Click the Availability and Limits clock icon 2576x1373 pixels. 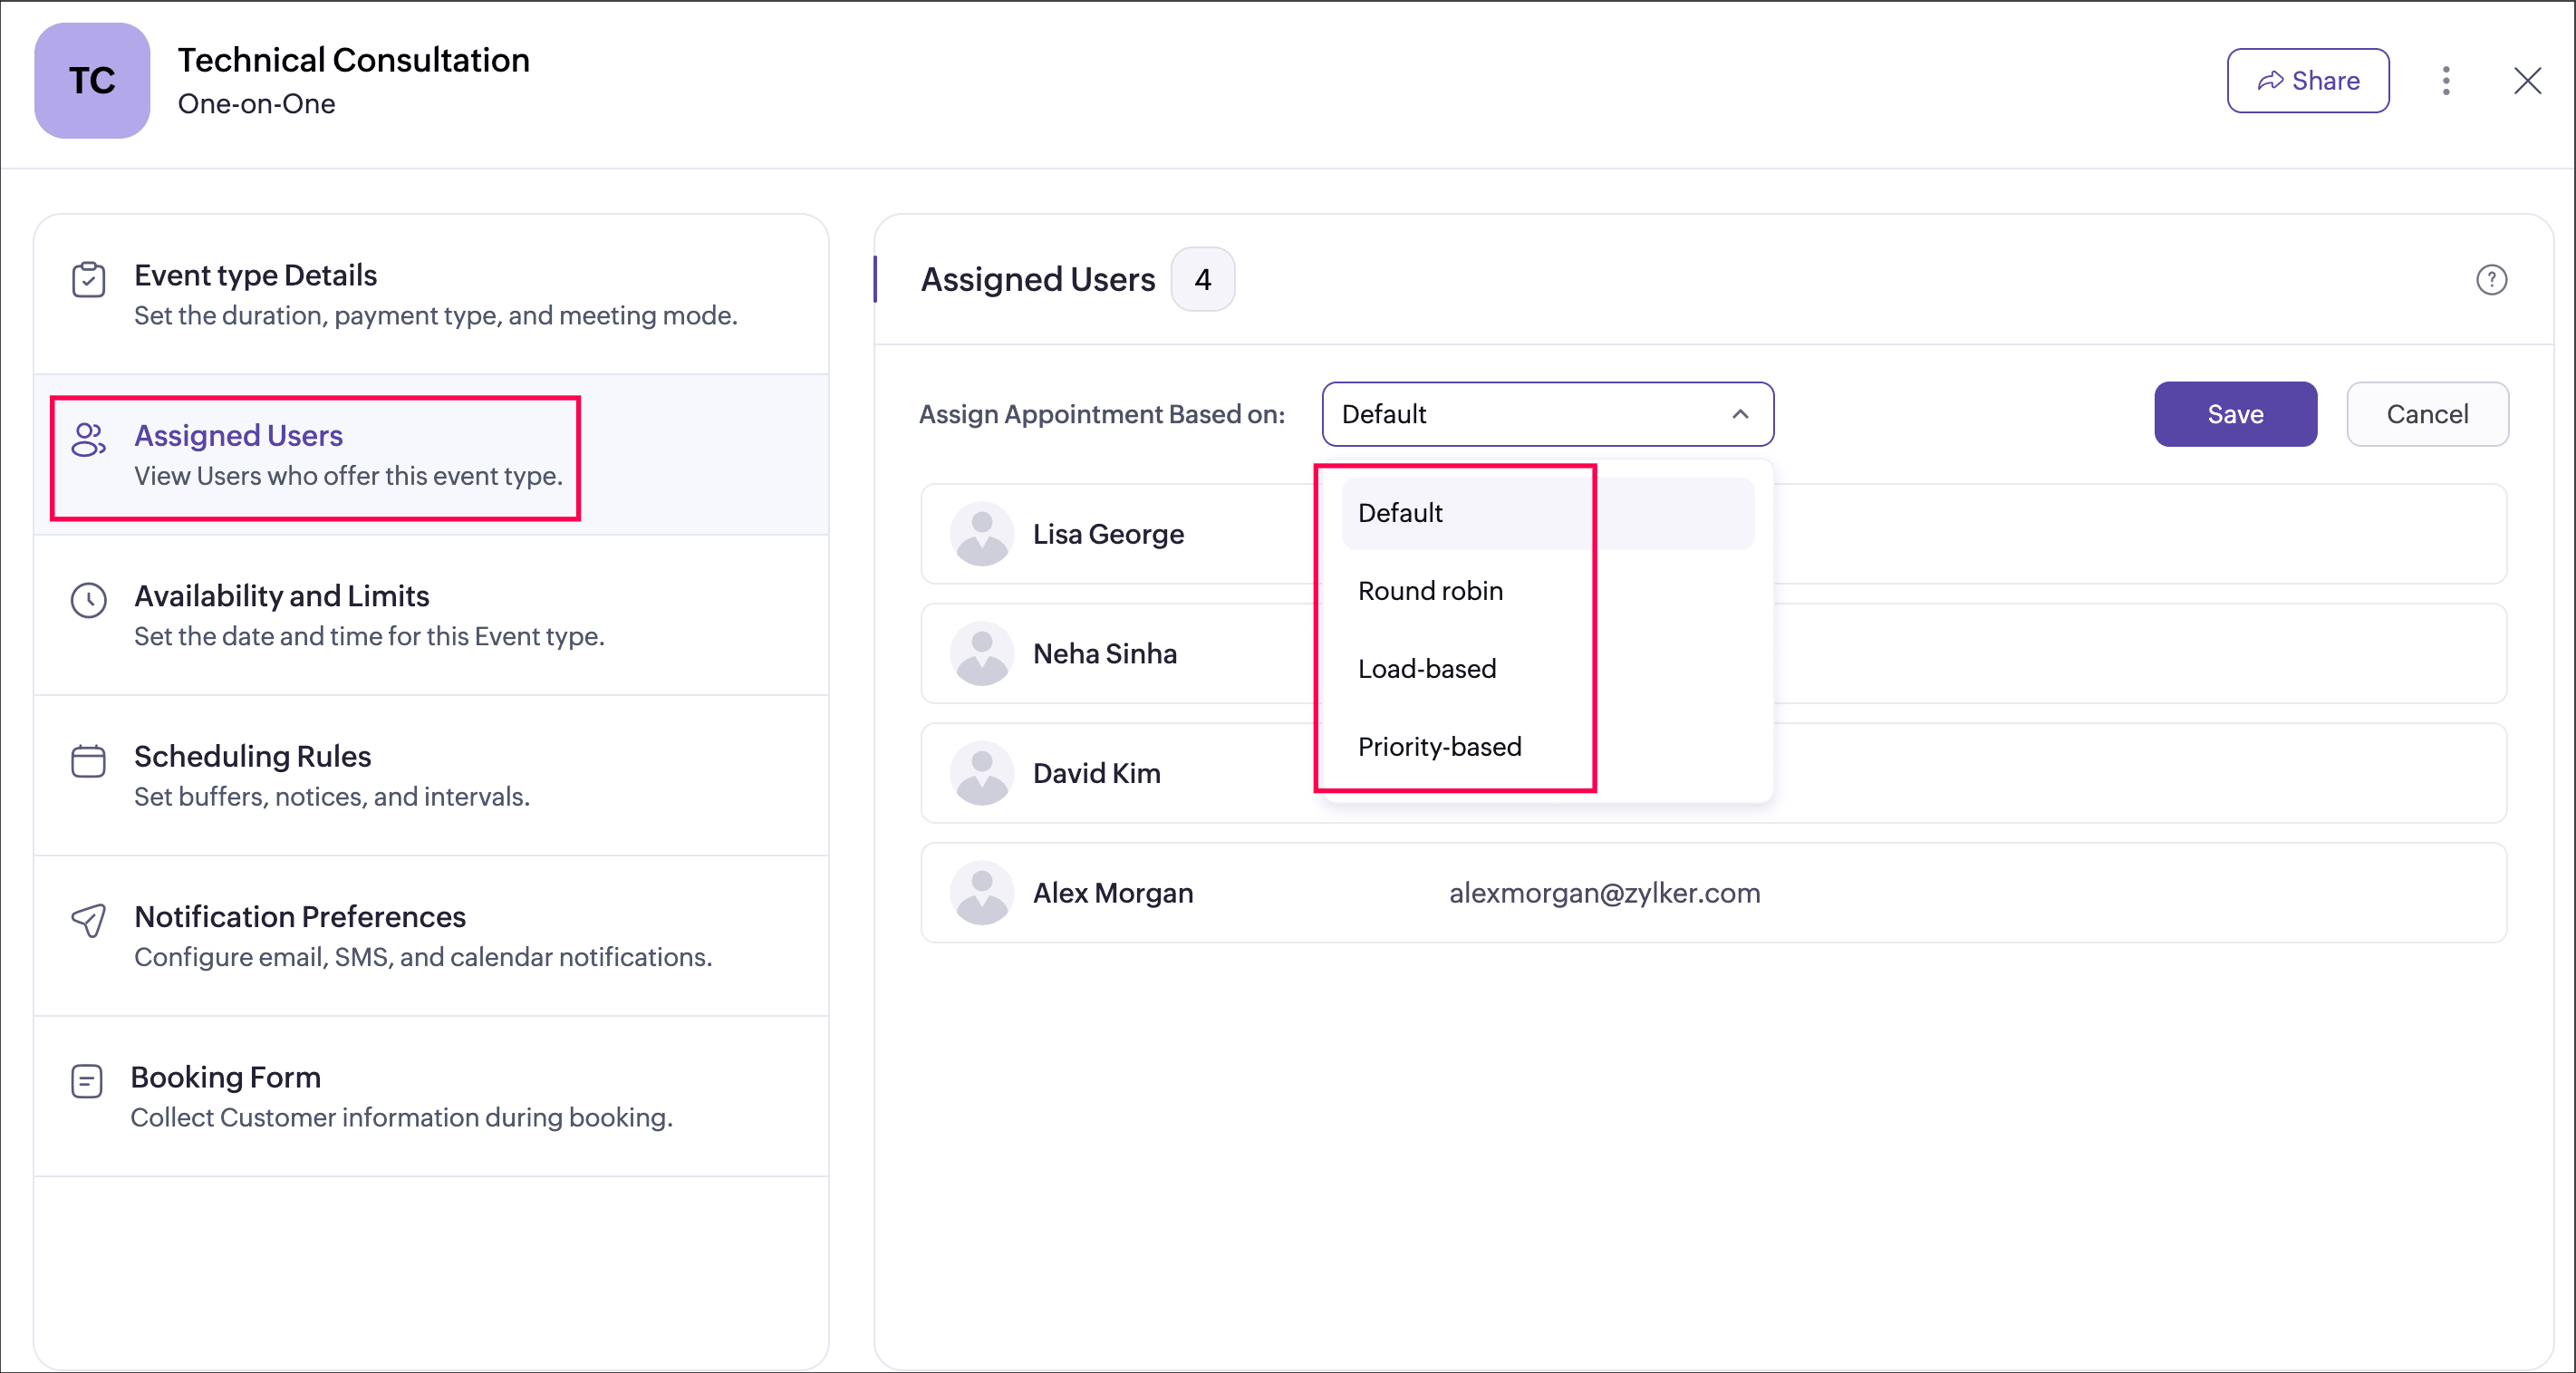pyautogui.click(x=88, y=600)
